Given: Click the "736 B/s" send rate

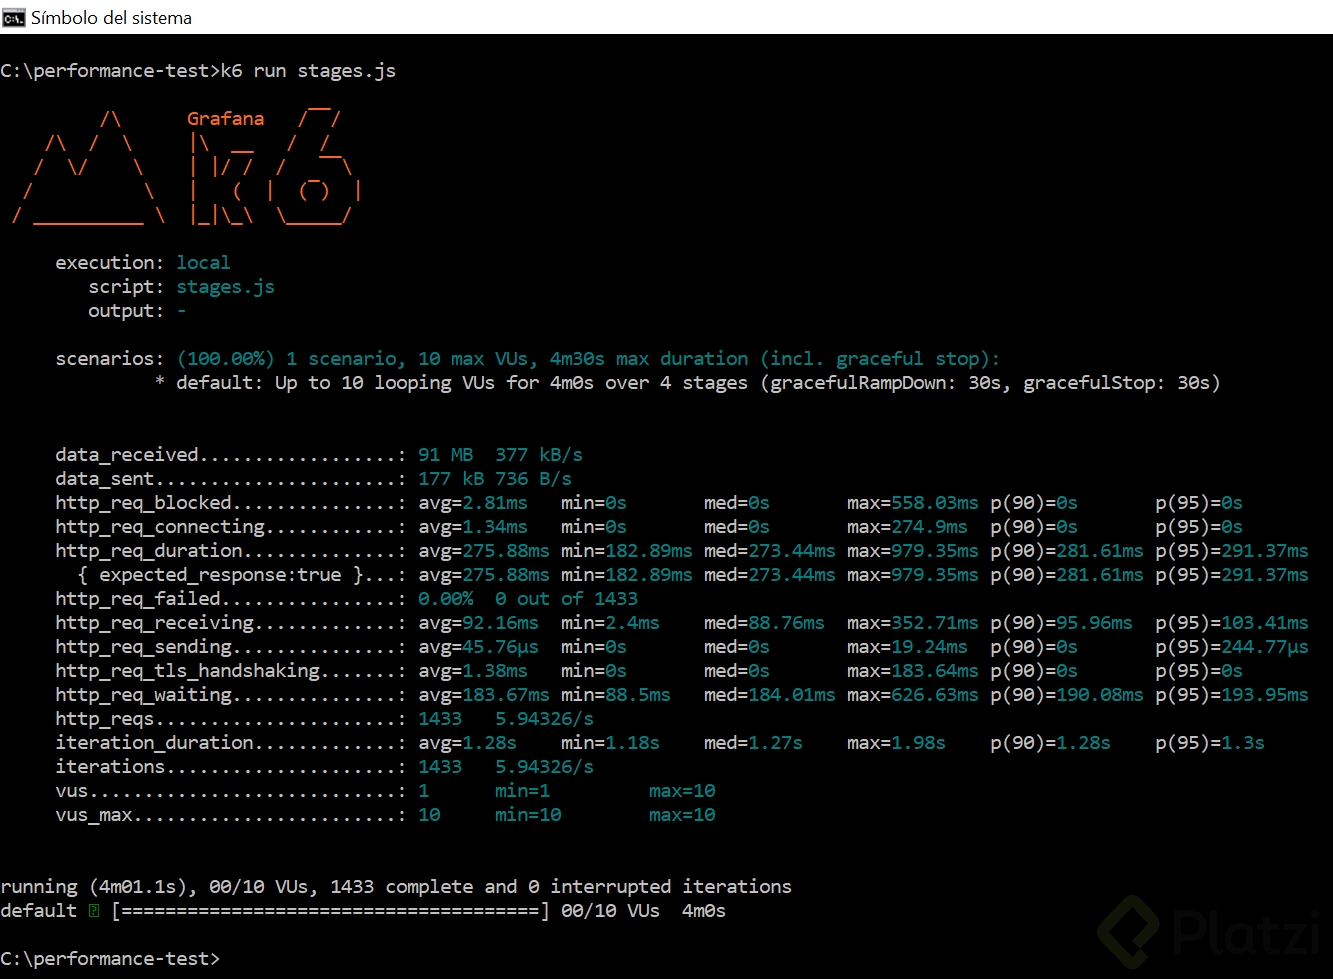Looking at the screenshot, I should (x=533, y=479).
